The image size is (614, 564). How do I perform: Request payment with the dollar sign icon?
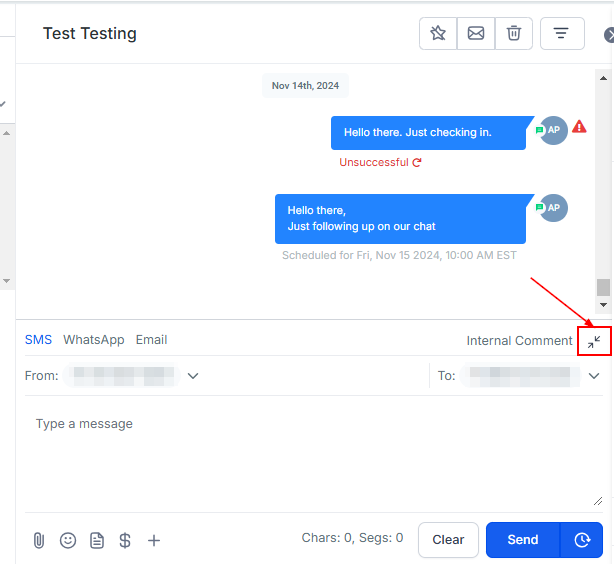(x=125, y=540)
